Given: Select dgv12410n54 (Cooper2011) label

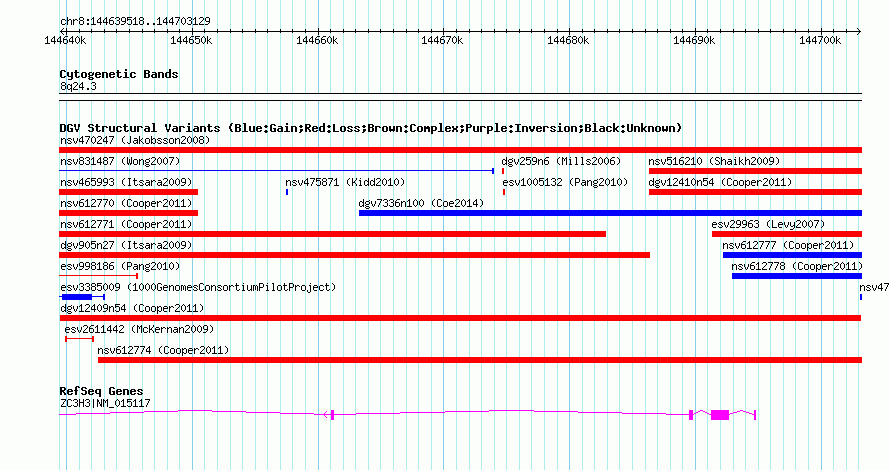Looking at the screenshot, I should [720, 182].
